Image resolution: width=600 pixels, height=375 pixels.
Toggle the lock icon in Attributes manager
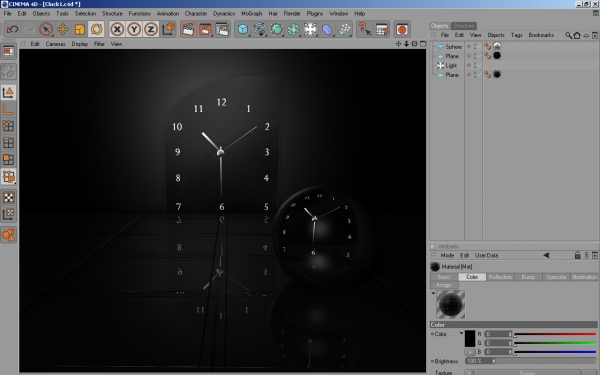coord(577,255)
